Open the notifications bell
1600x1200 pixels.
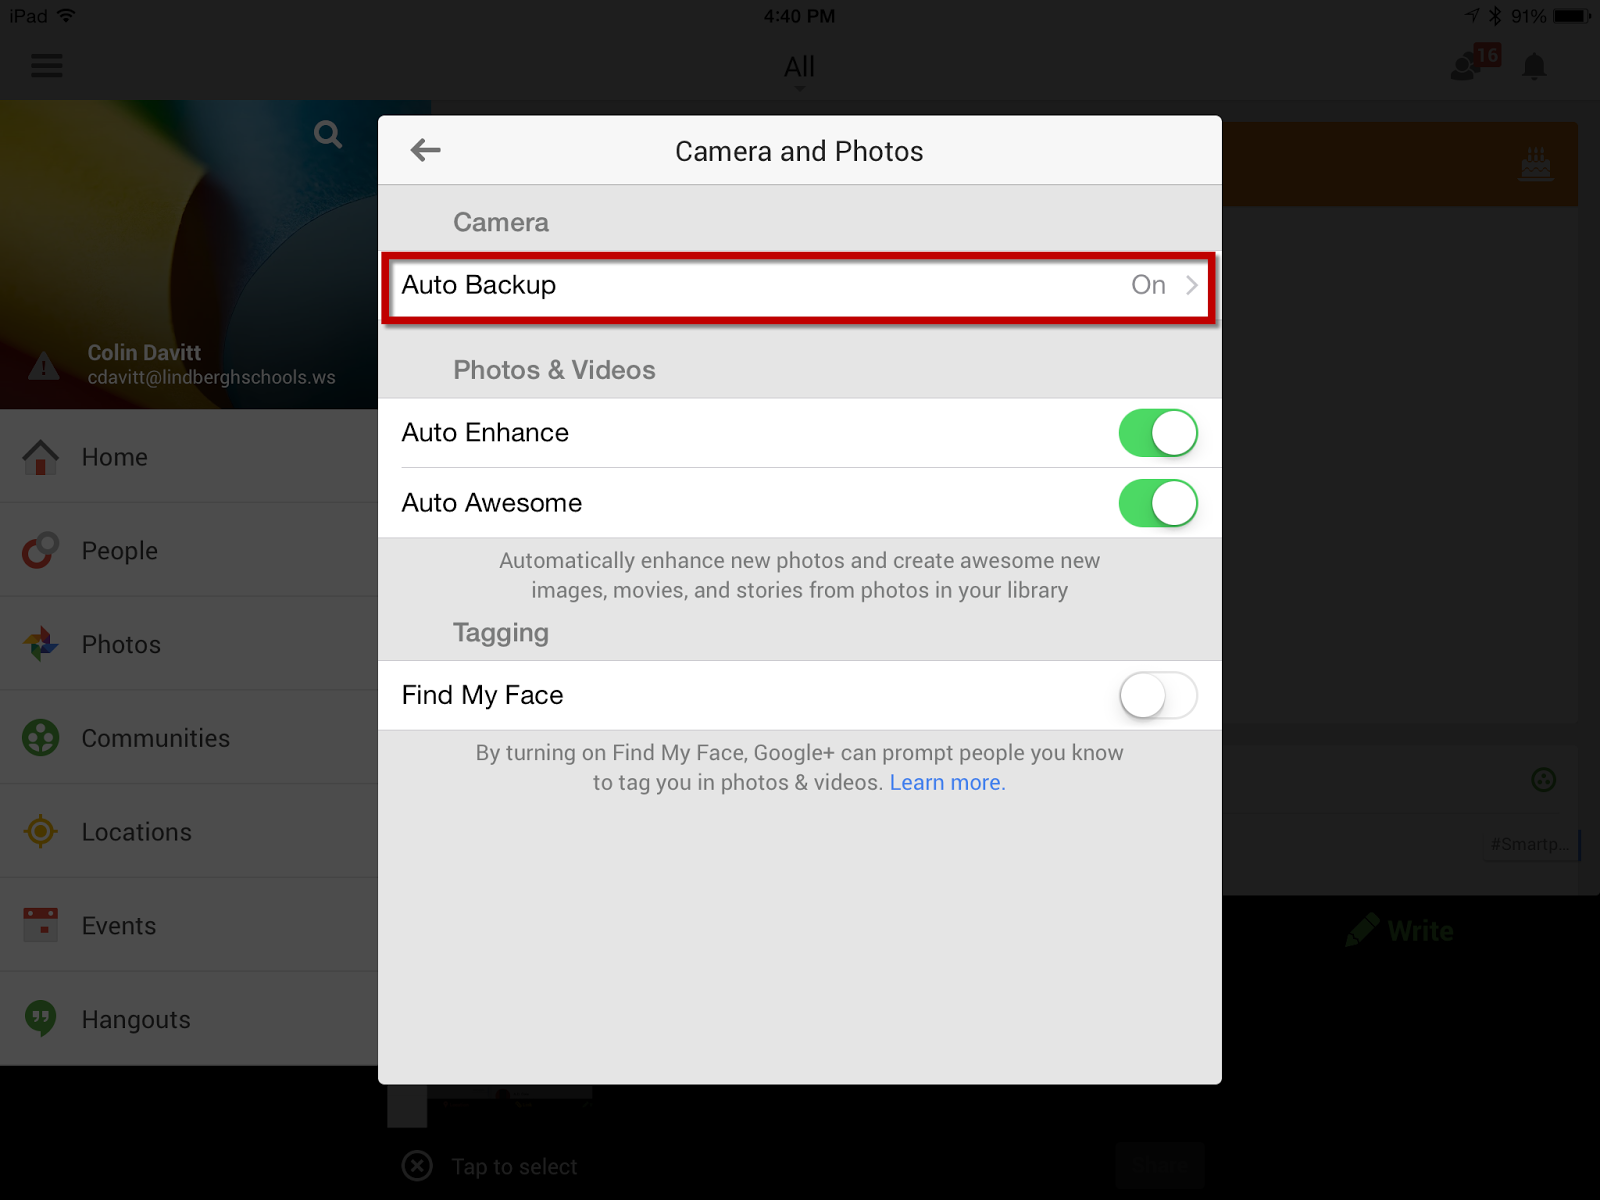tap(1534, 67)
